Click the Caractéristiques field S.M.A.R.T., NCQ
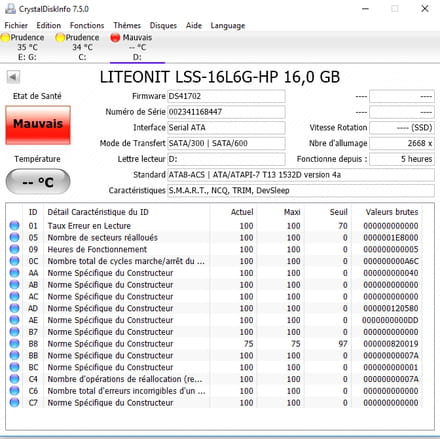The width and height of the screenshot is (440, 439). click(x=301, y=190)
